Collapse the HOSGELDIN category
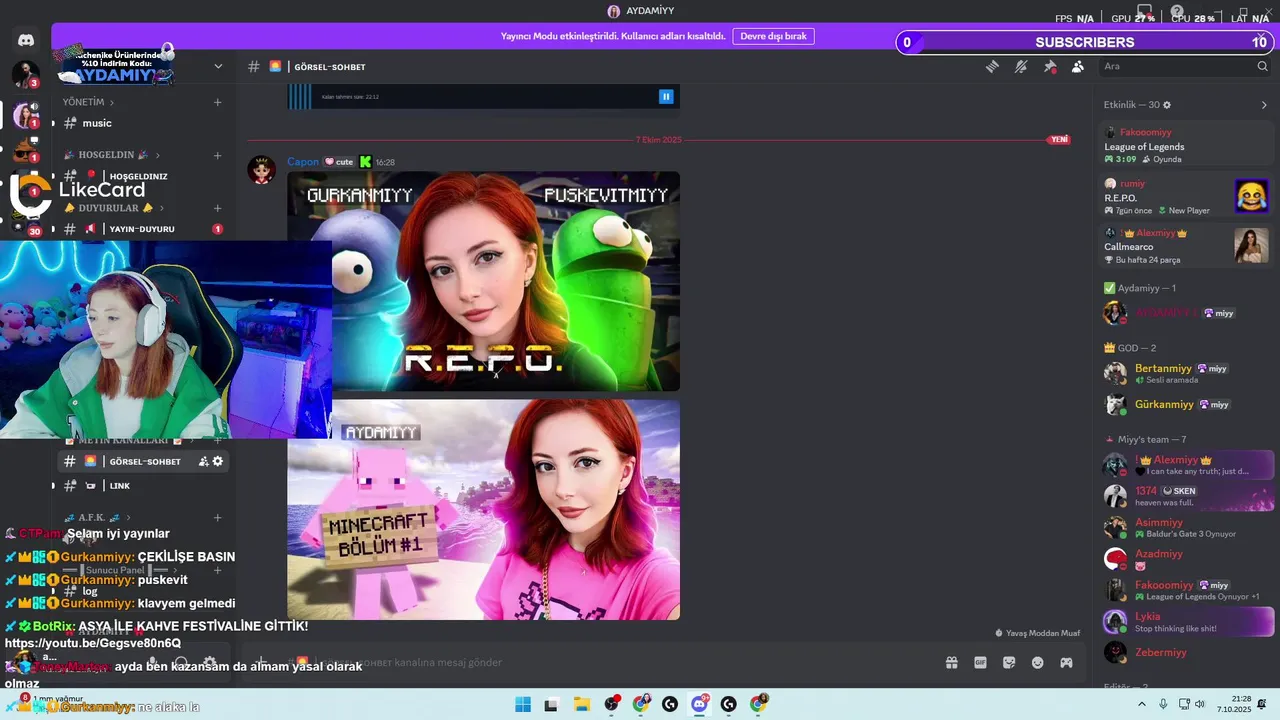This screenshot has height=720, width=1280. tap(111, 155)
